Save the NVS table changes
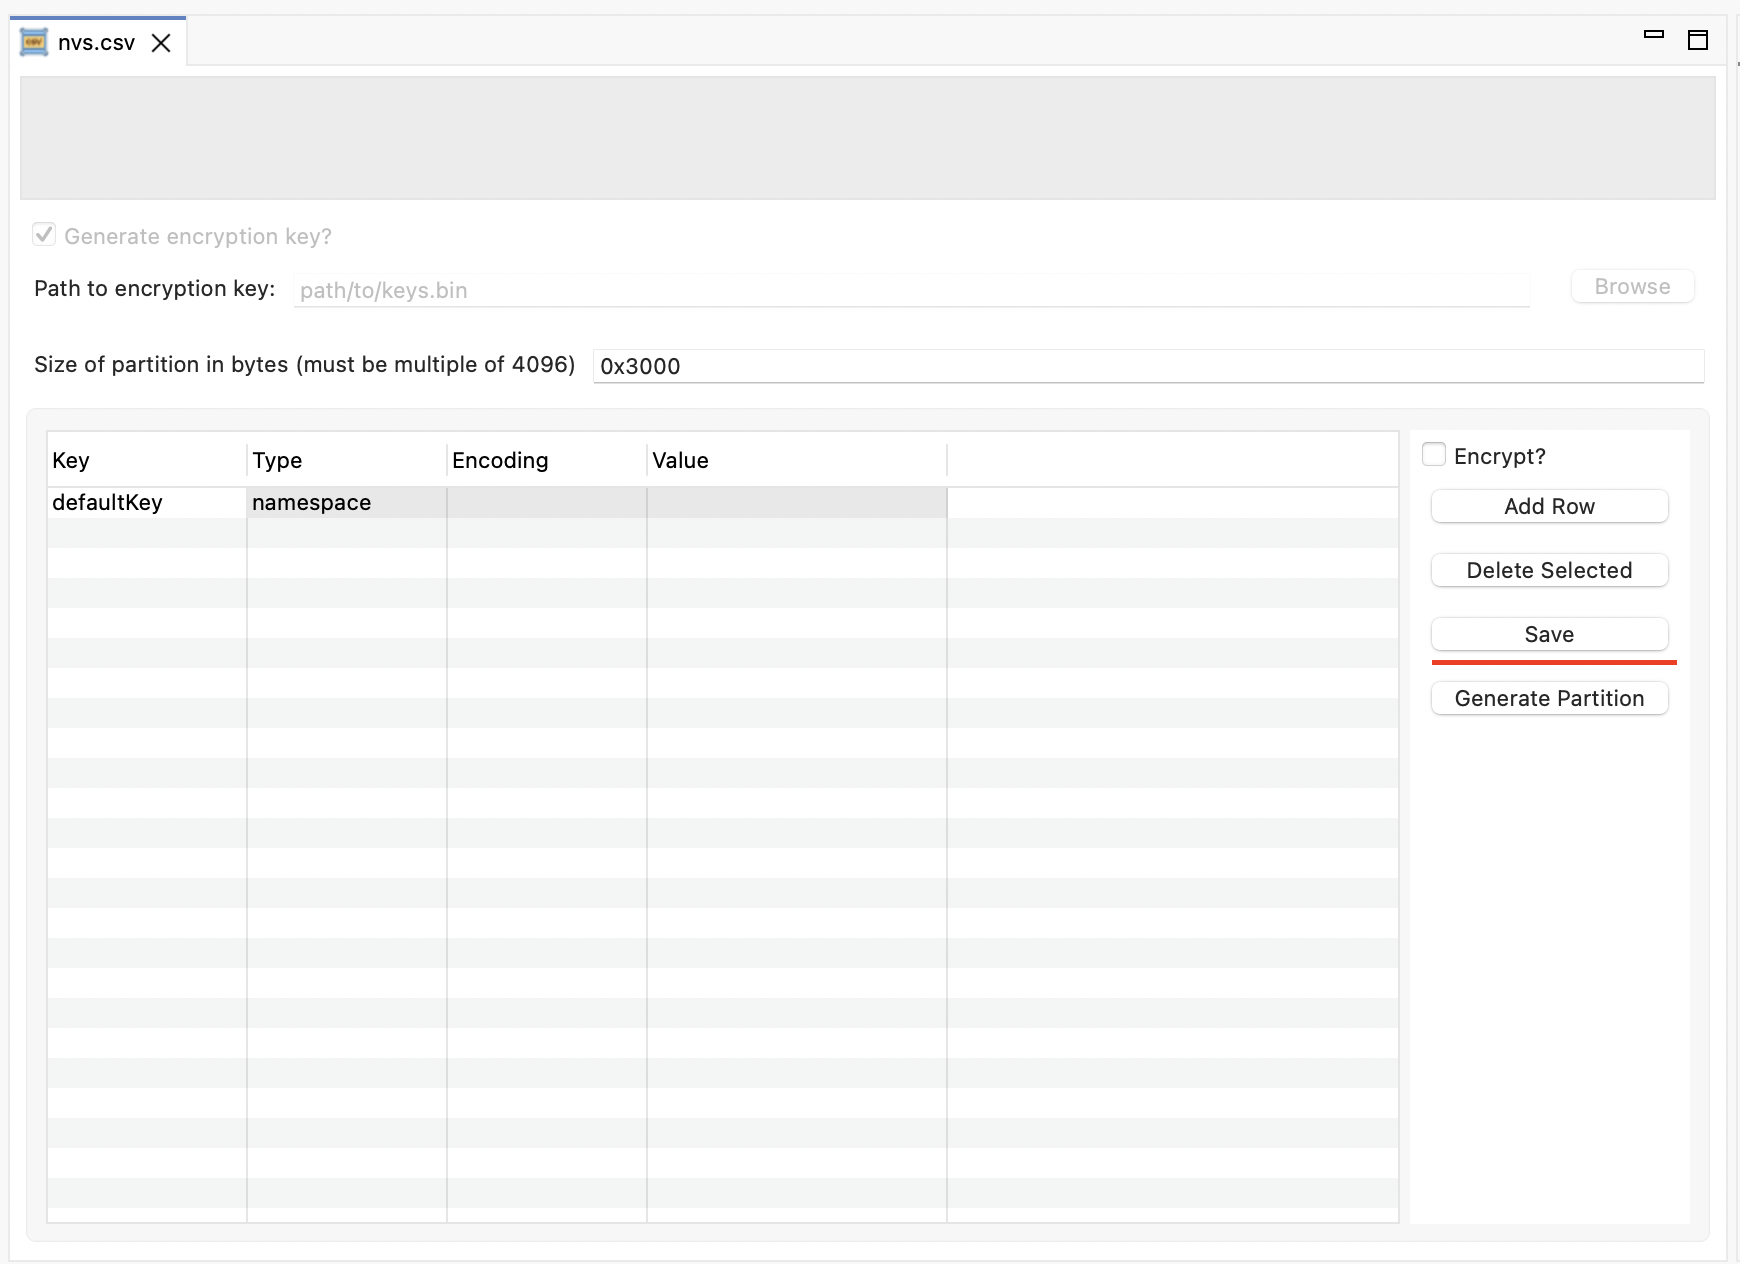 (x=1549, y=634)
